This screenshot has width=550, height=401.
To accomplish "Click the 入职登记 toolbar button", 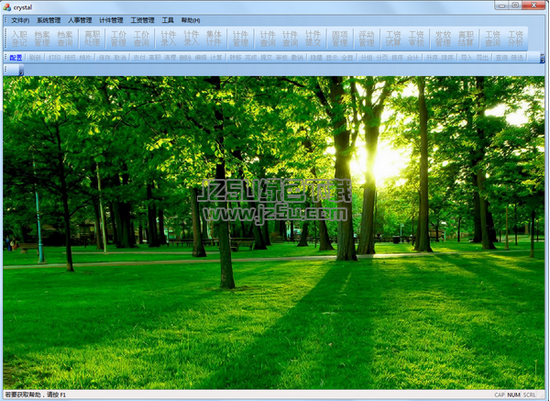I will point(19,39).
